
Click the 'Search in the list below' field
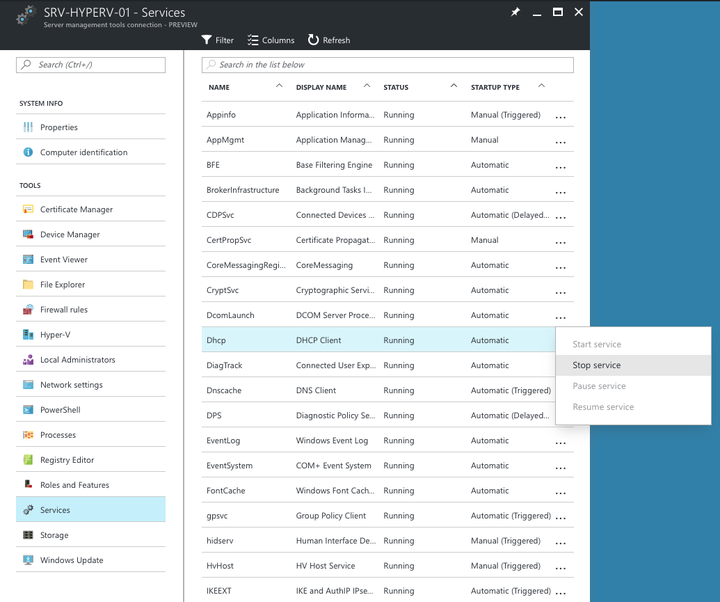(x=388, y=65)
